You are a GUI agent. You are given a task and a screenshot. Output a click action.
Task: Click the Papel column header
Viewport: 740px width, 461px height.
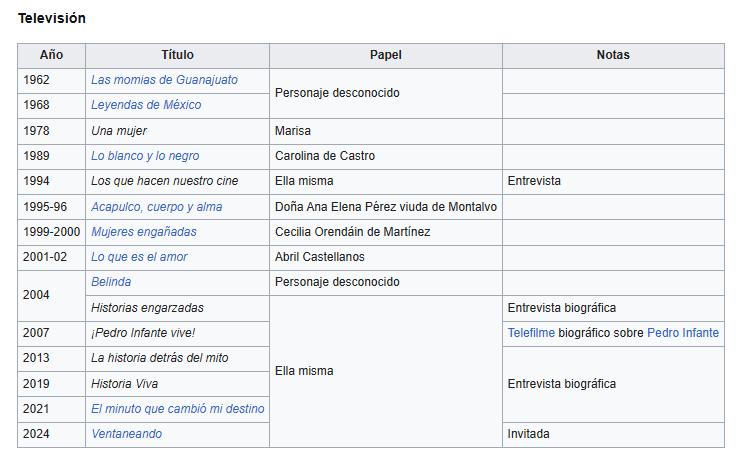click(x=386, y=55)
